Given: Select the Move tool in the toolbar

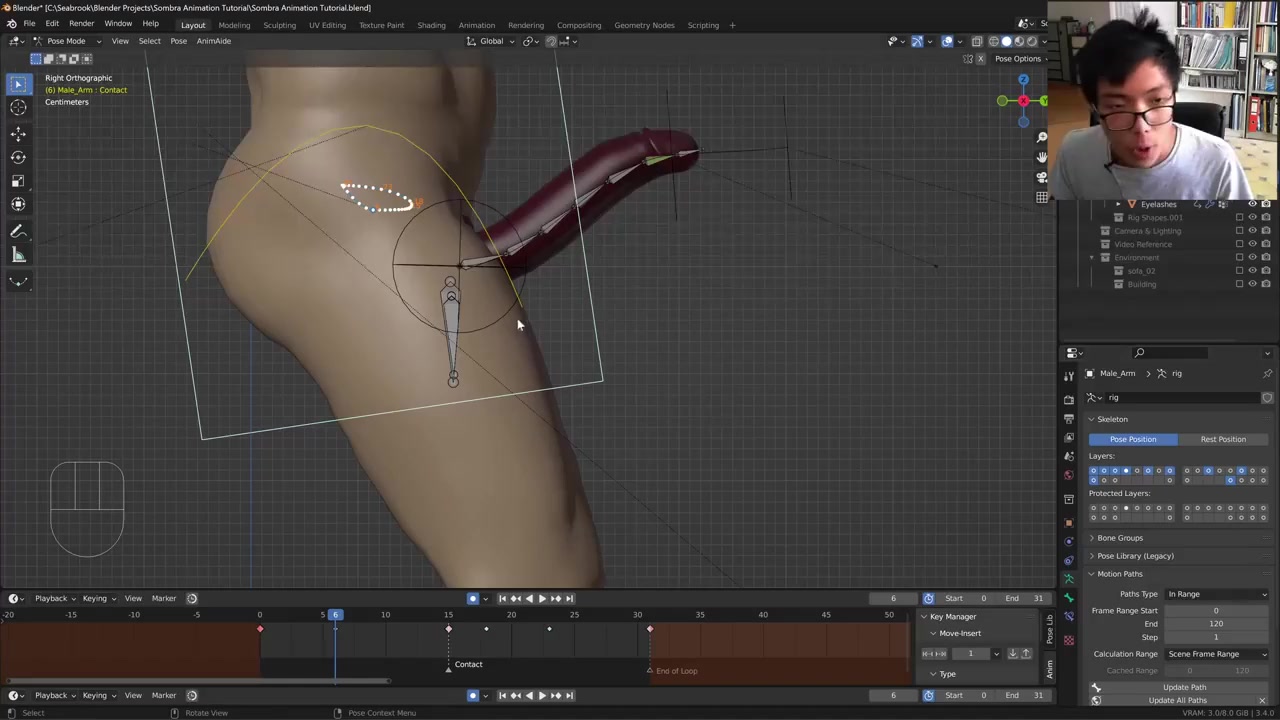Looking at the screenshot, I should (x=18, y=133).
